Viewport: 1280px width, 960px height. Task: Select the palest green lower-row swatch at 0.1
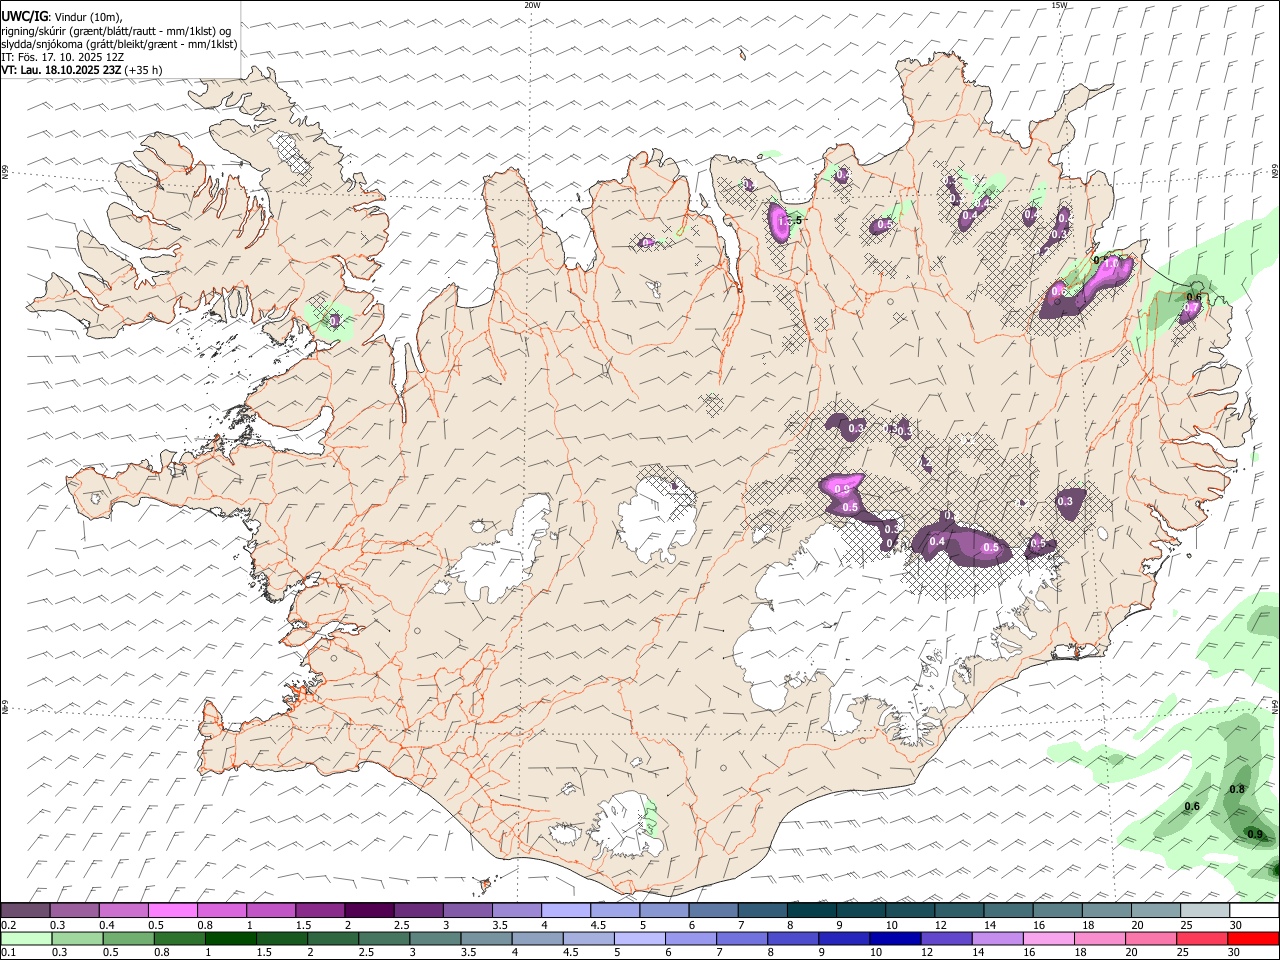26,938
